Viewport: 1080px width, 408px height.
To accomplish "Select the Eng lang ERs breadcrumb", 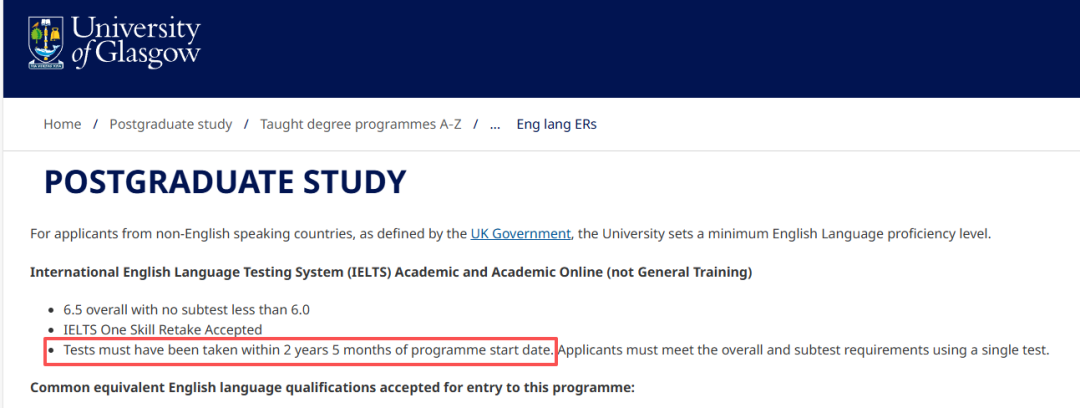I will pyautogui.click(x=556, y=124).
